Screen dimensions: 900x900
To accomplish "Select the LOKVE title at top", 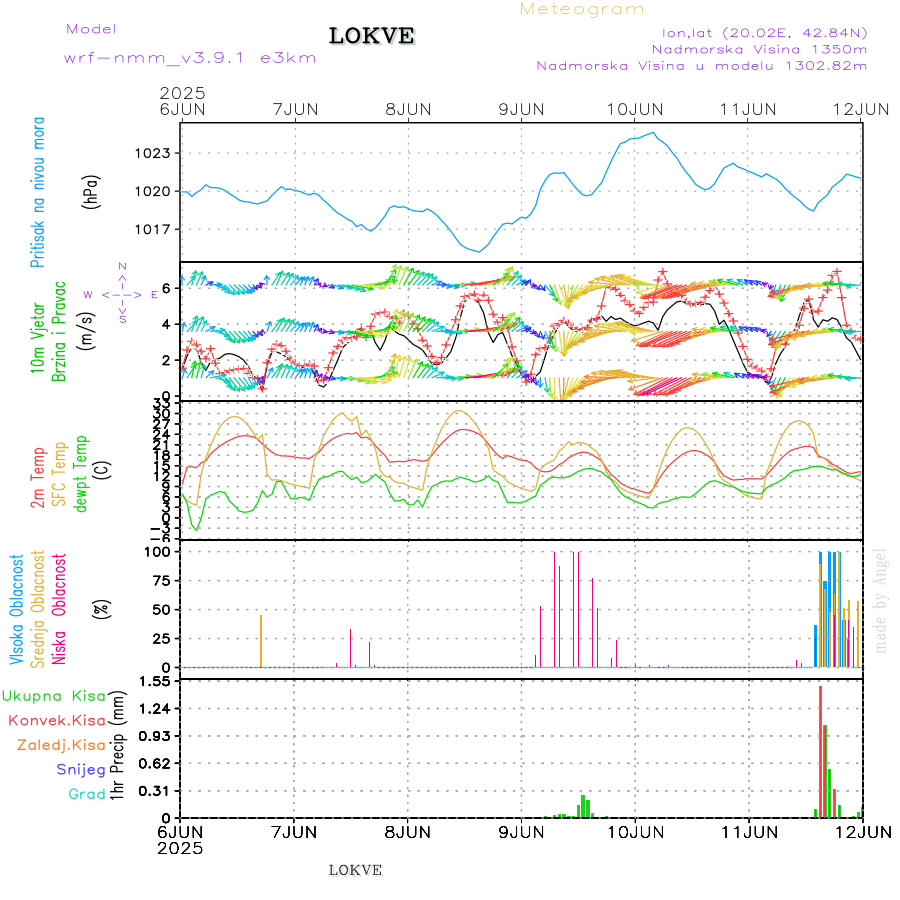I will click(x=372, y=37).
